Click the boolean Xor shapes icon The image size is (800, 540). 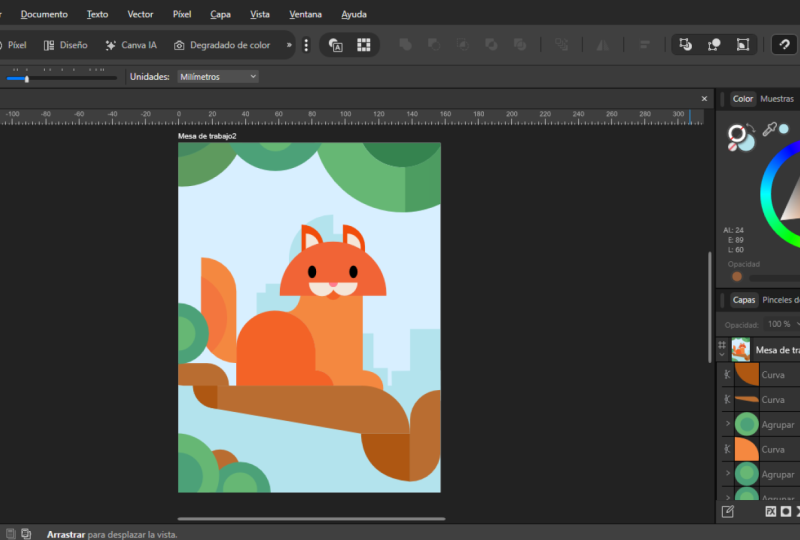[491, 45]
